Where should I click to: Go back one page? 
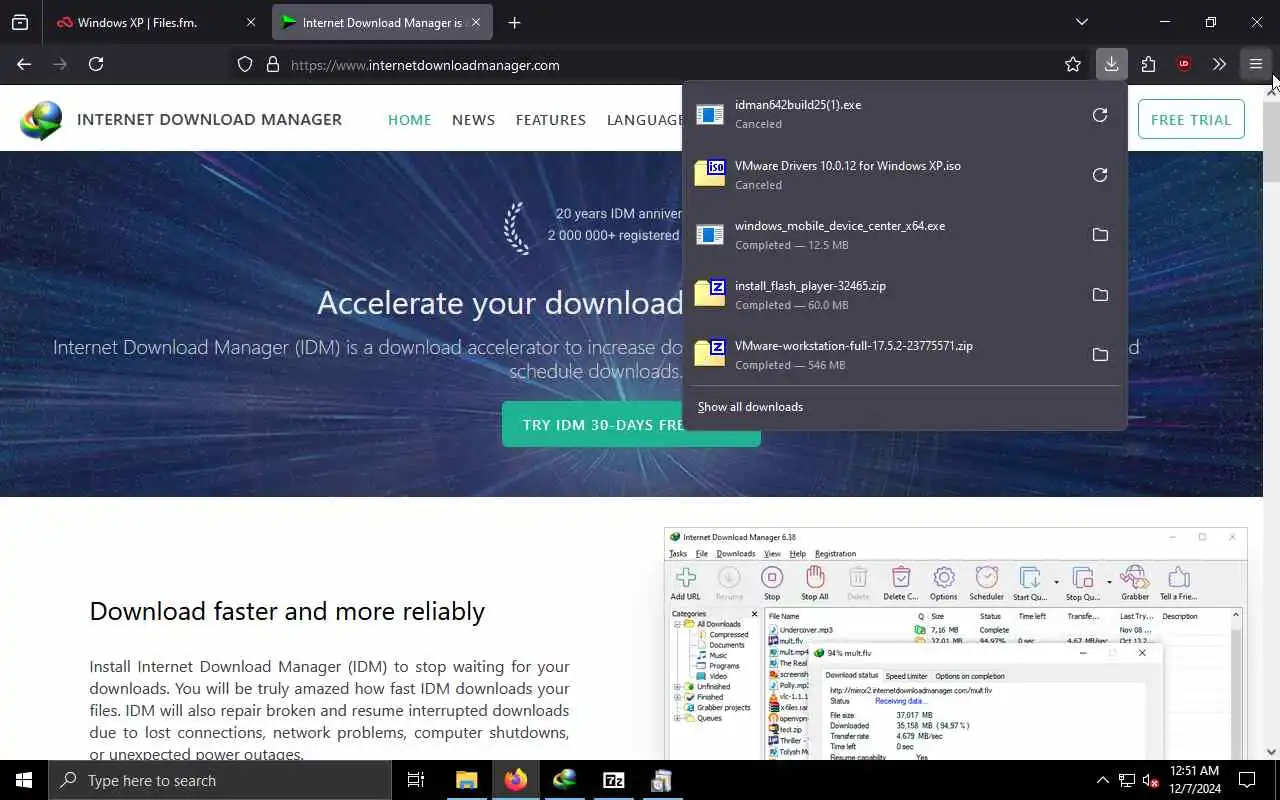(x=24, y=64)
